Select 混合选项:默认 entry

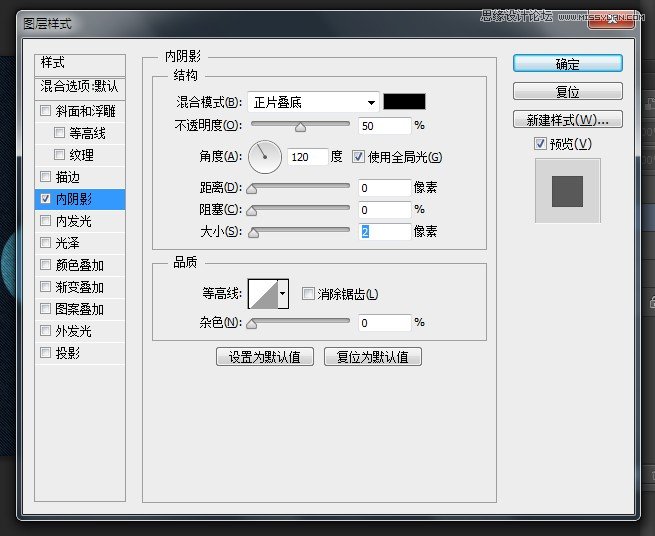[x=80, y=87]
